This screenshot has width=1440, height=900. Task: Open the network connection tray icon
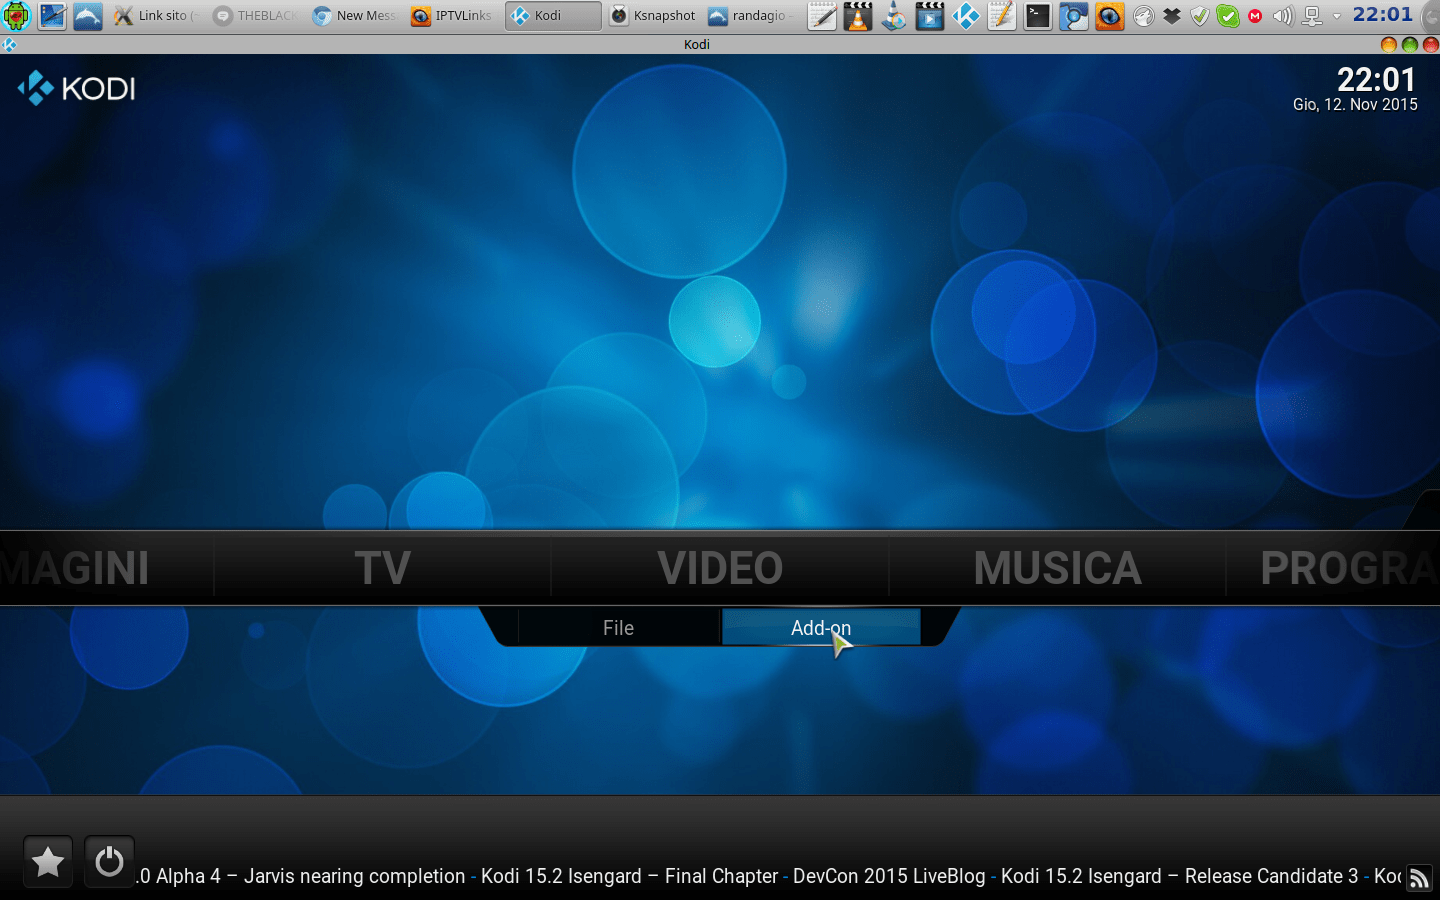click(1311, 16)
